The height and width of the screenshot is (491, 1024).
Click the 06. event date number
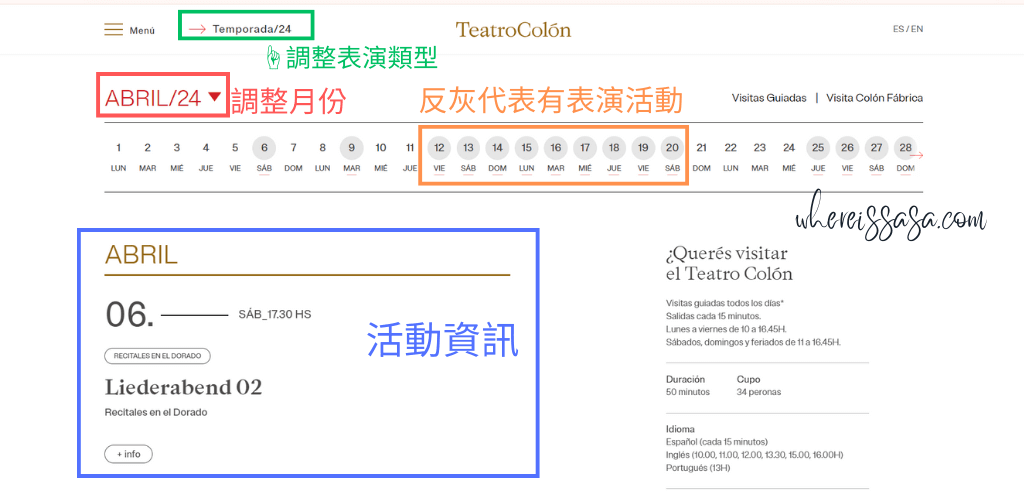pyautogui.click(x=130, y=315)
